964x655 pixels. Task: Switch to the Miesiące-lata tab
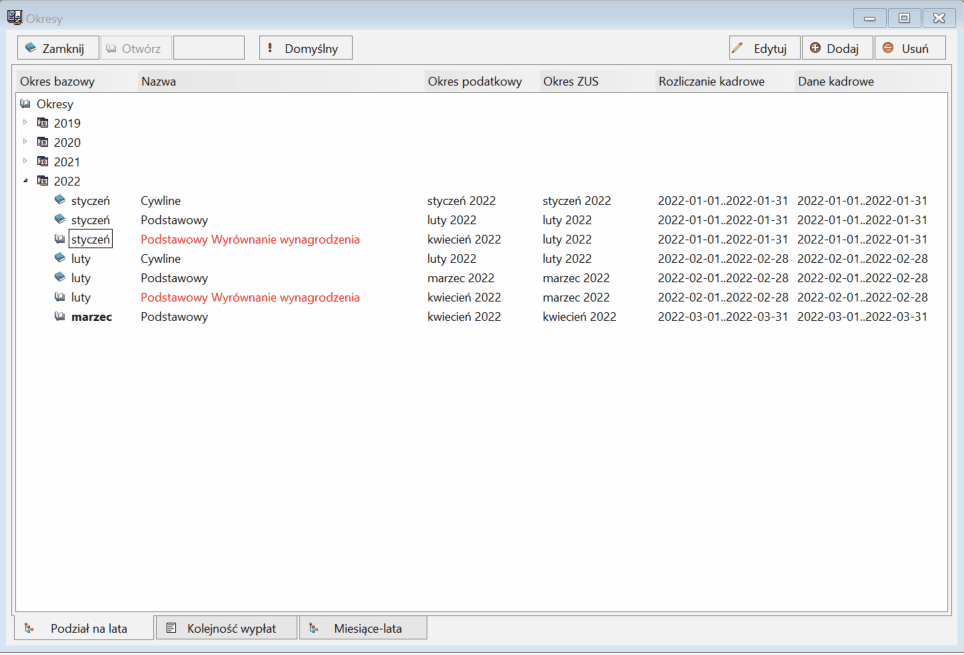click(x=363, y=628)
